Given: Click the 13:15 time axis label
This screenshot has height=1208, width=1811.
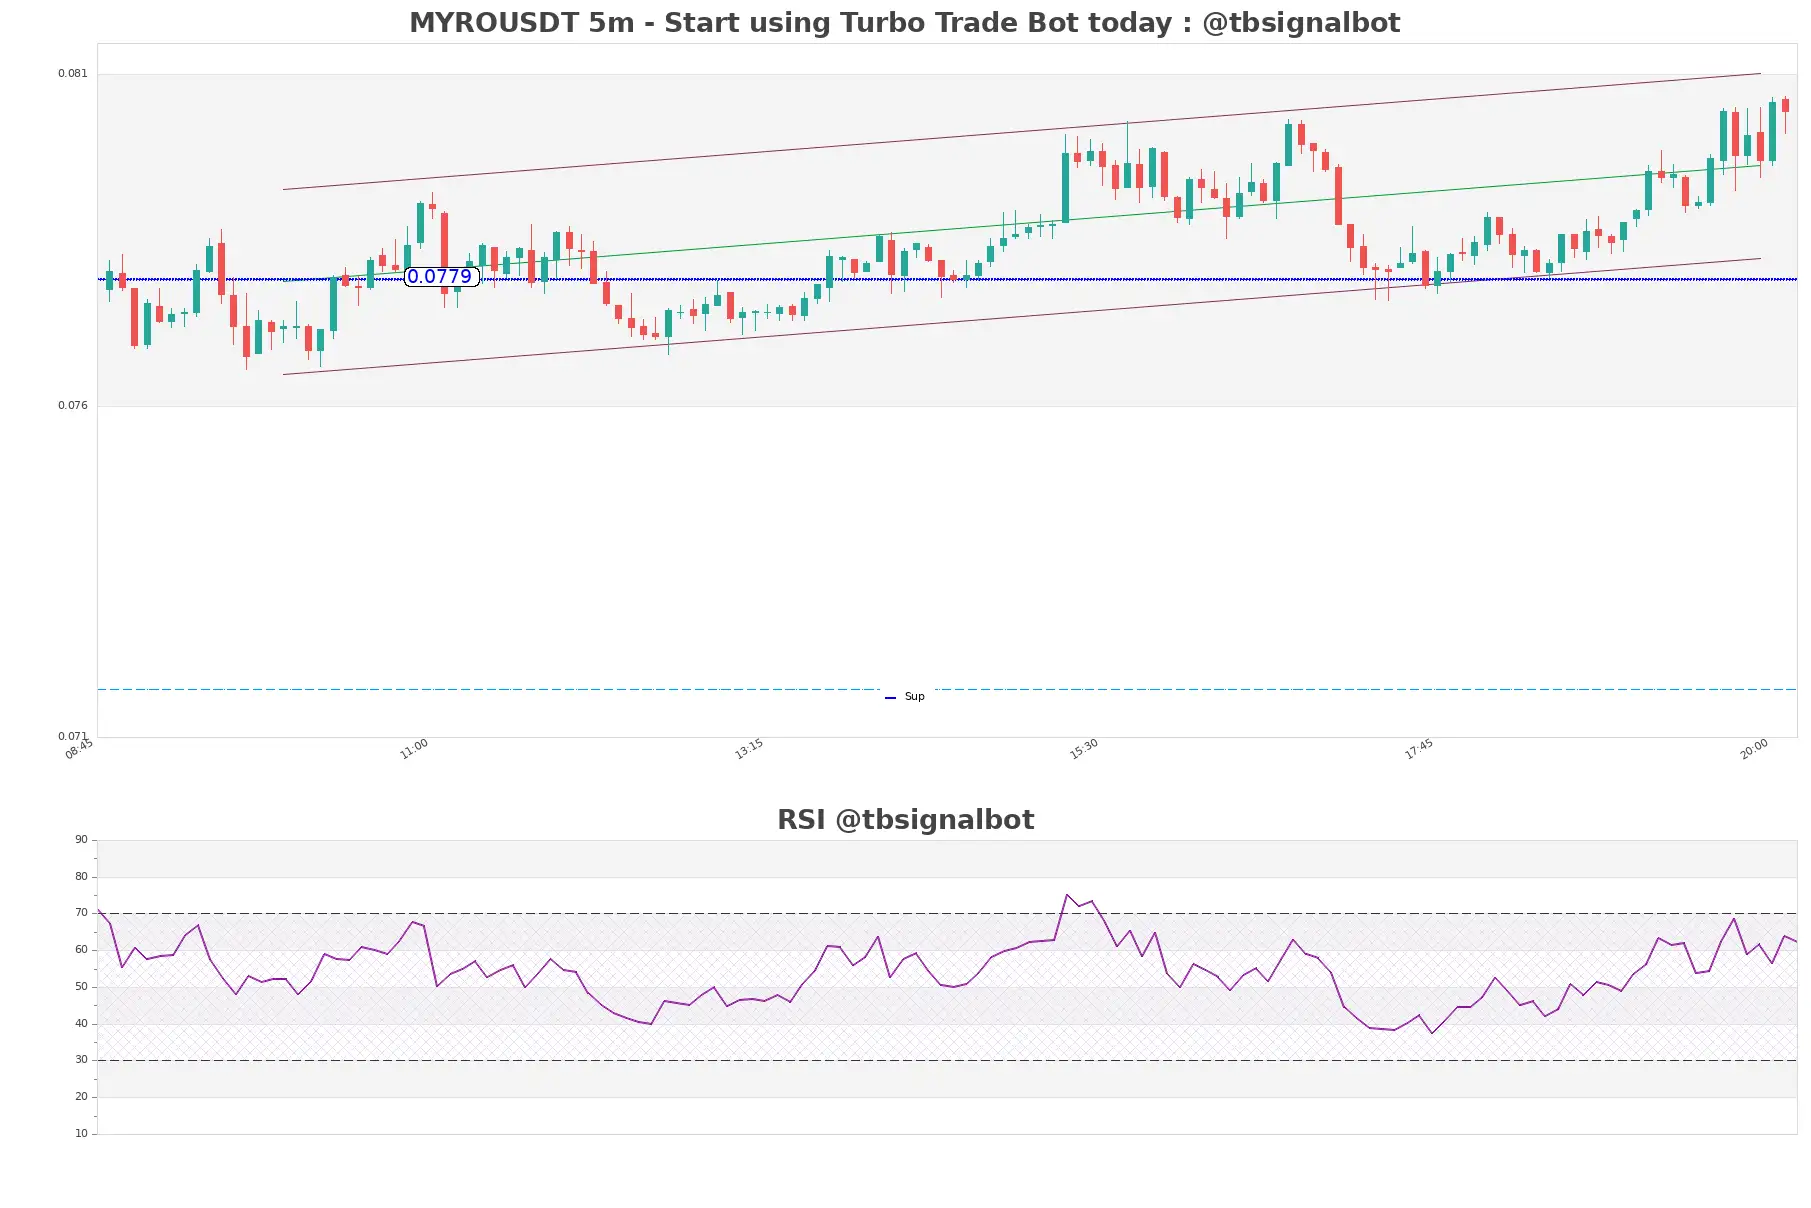Looking at the screenshot, I should pyautogui.click(x=749, y=749).
